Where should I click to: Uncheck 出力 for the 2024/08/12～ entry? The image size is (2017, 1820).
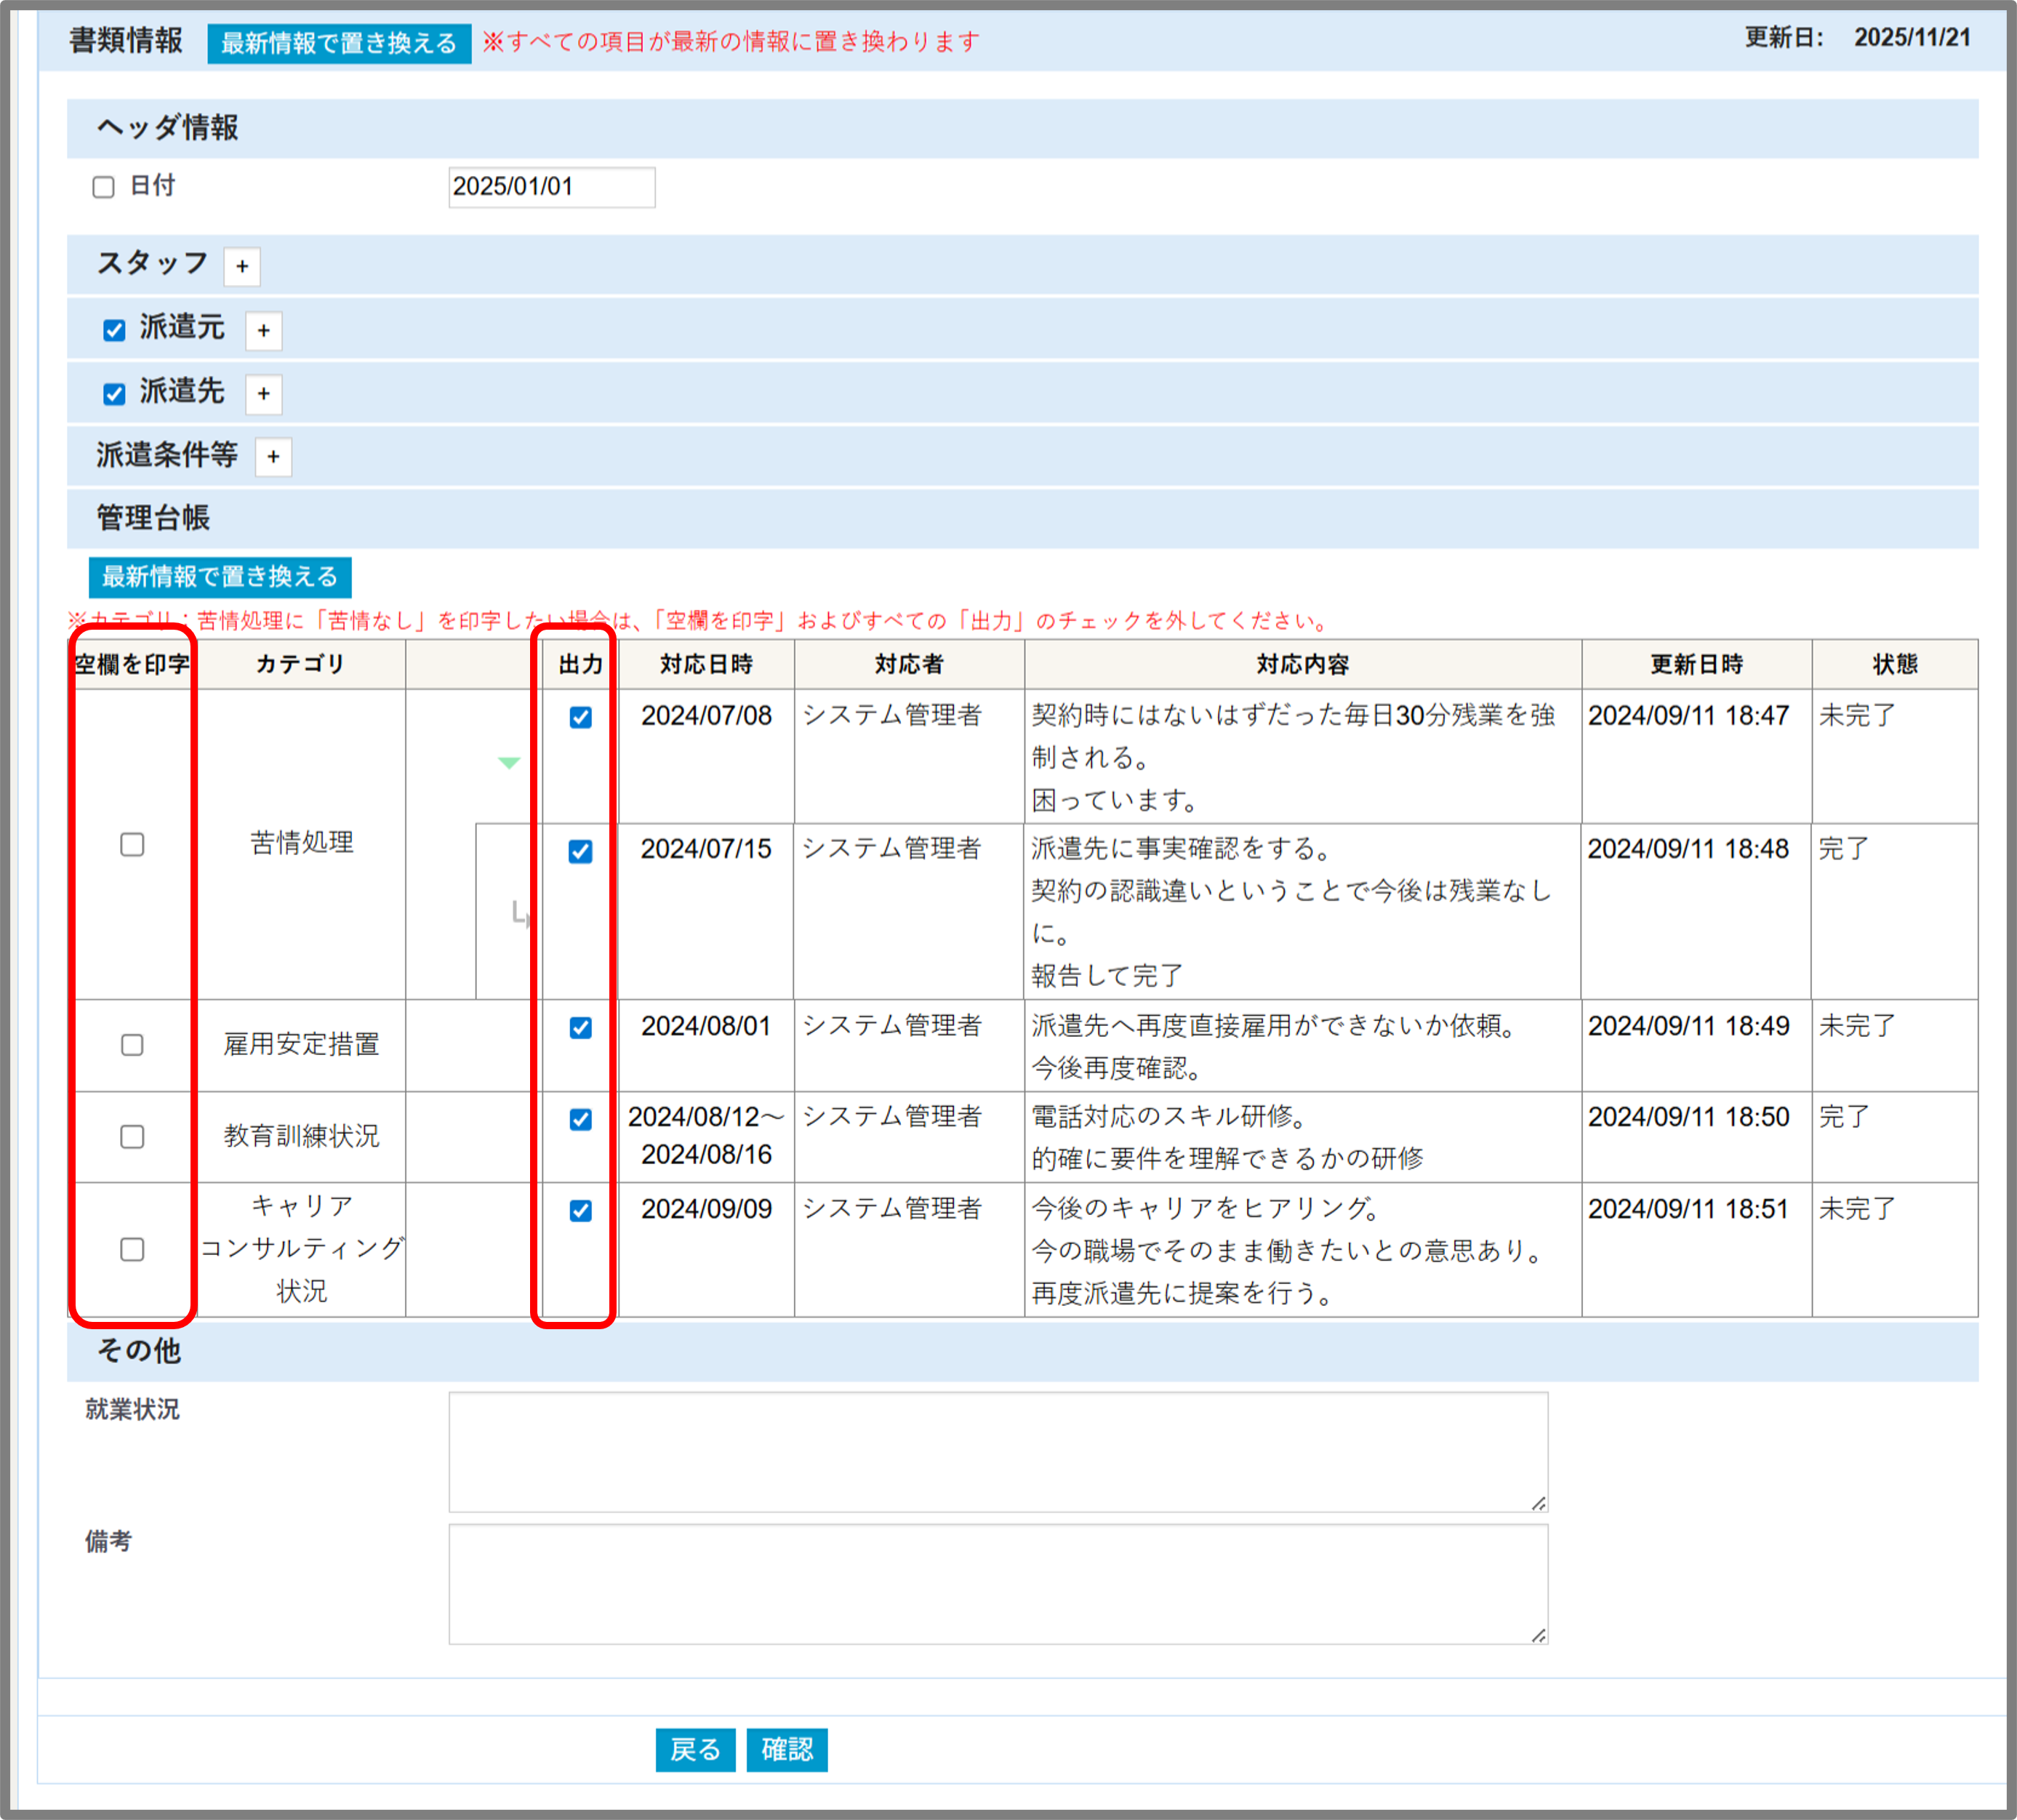click(x=580, y=1119)
